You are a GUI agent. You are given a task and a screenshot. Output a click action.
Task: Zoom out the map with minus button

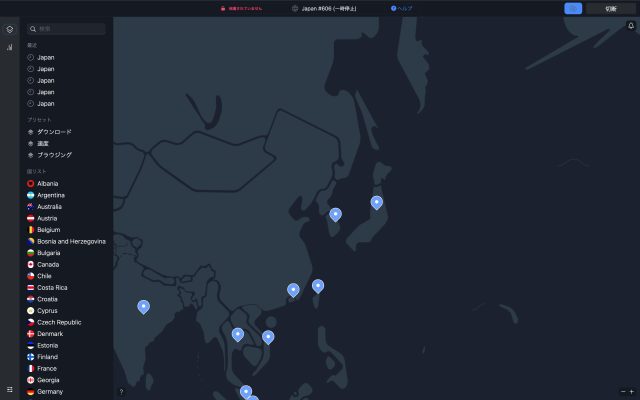click(x=622, y=391)
